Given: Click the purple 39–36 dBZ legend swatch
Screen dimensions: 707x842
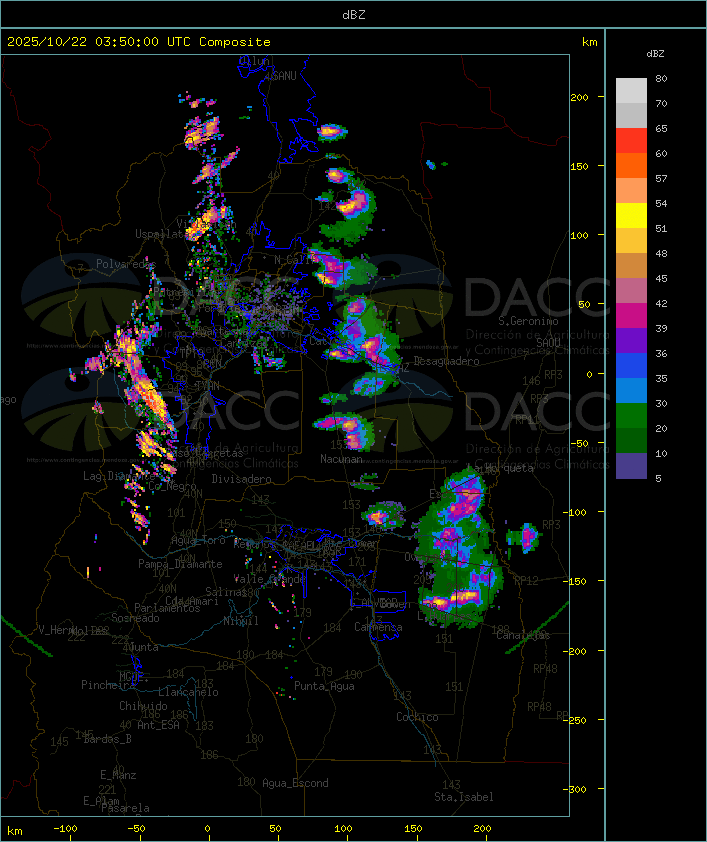Looking at the screenshot, I should [631, 340].
